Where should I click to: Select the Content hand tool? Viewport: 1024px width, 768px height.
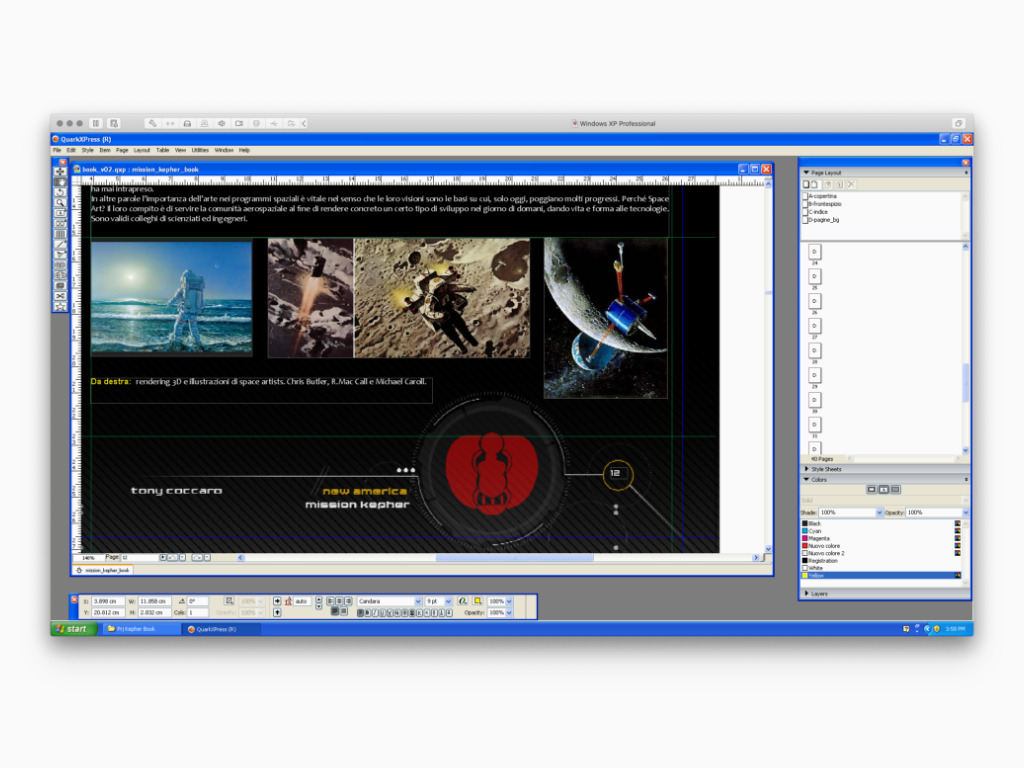coord(60,182)
